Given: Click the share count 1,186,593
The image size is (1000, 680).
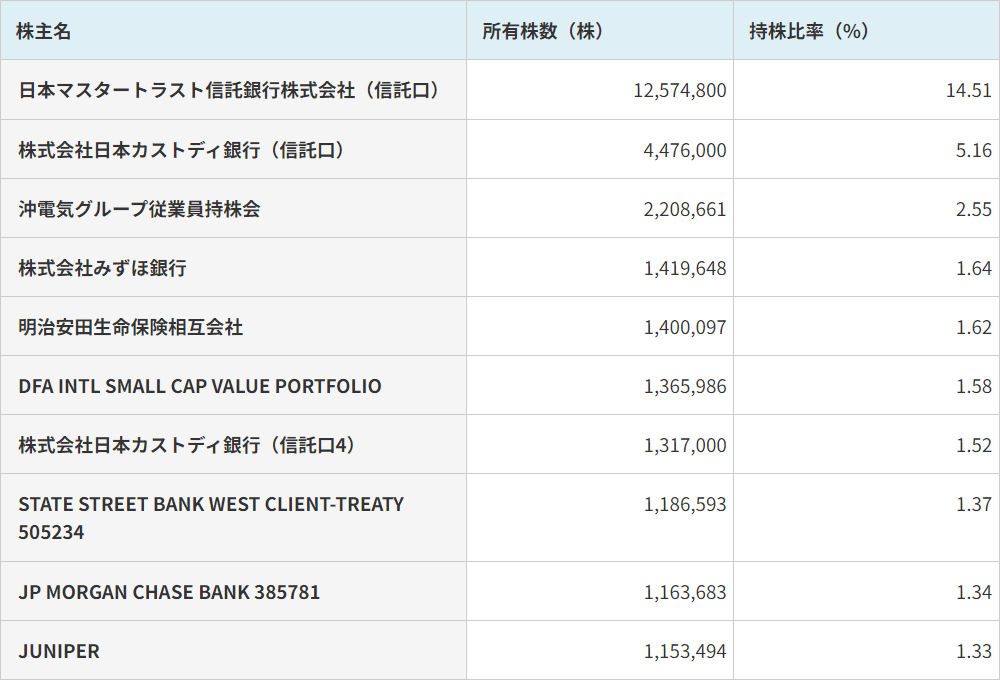Looking at the screenshot, I should (684, 505).
